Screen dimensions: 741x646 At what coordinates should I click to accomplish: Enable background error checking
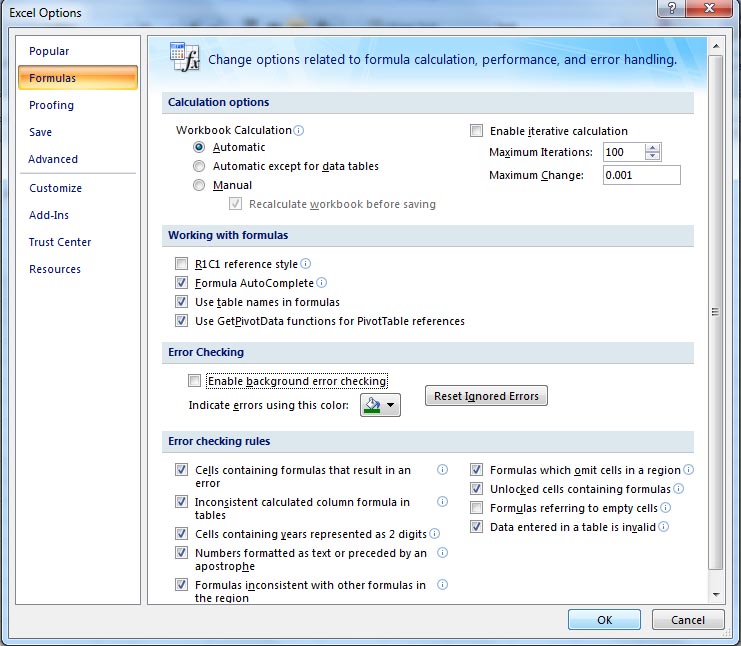coord(194,380)
